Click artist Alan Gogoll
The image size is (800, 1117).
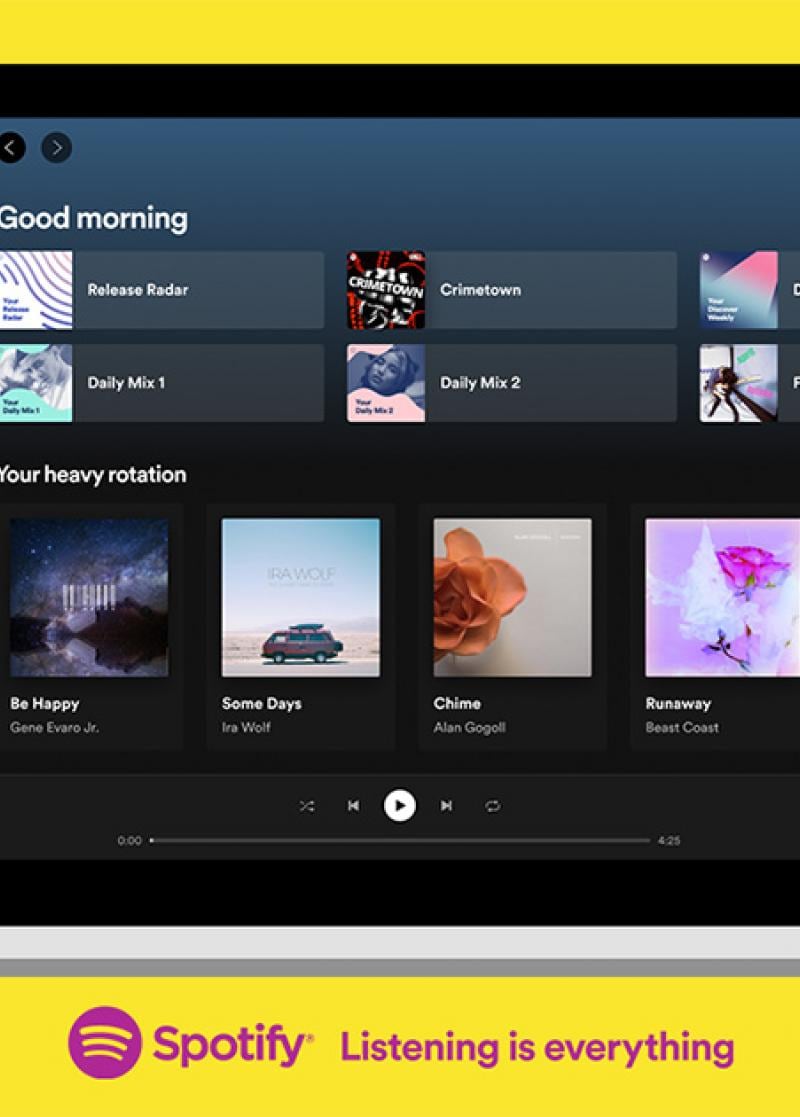tap(469, 727)
